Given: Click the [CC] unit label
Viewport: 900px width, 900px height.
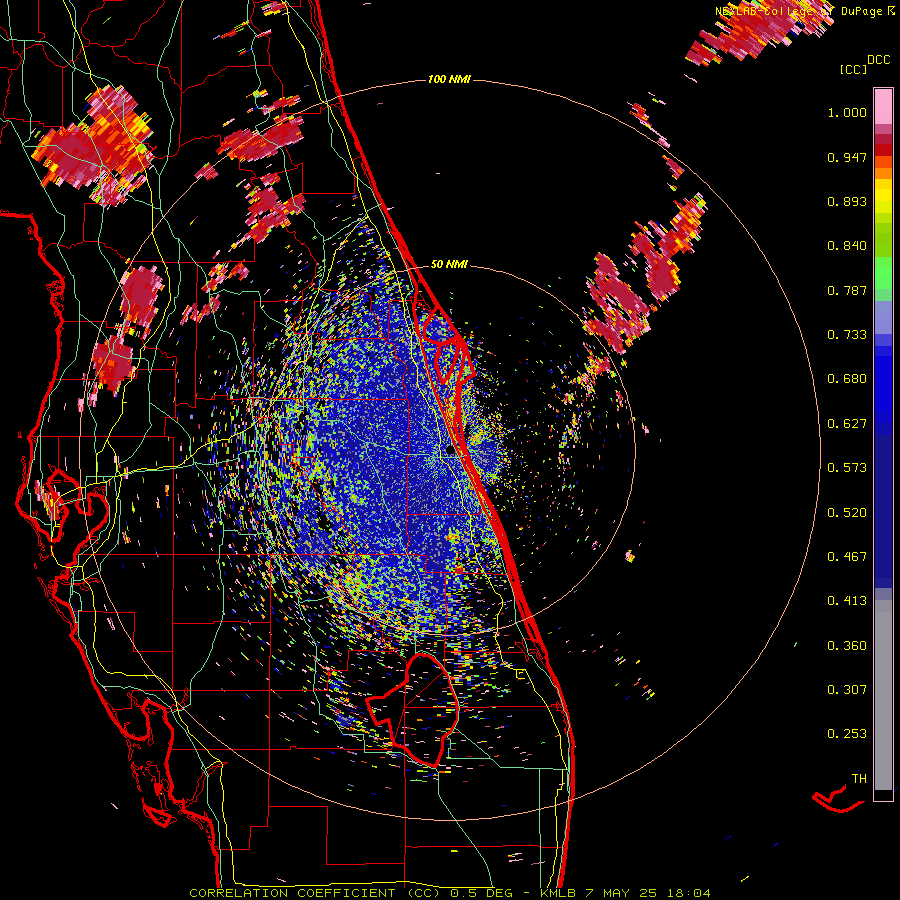Looking at the screenshot, I should coord(854,69).
